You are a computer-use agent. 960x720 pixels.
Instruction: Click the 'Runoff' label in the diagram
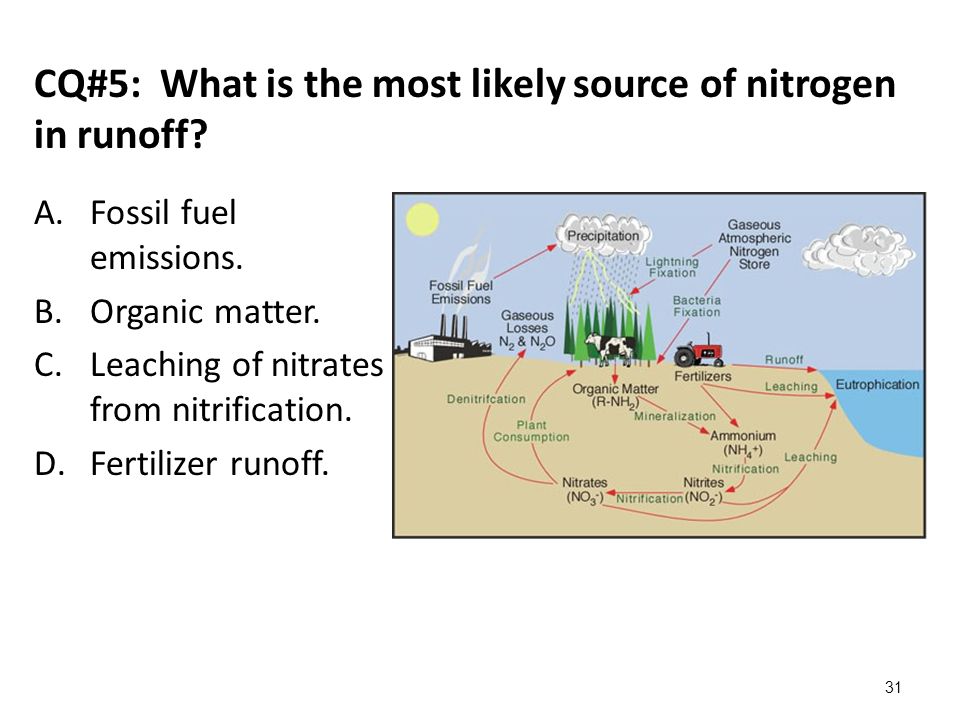tap(784, 359)
